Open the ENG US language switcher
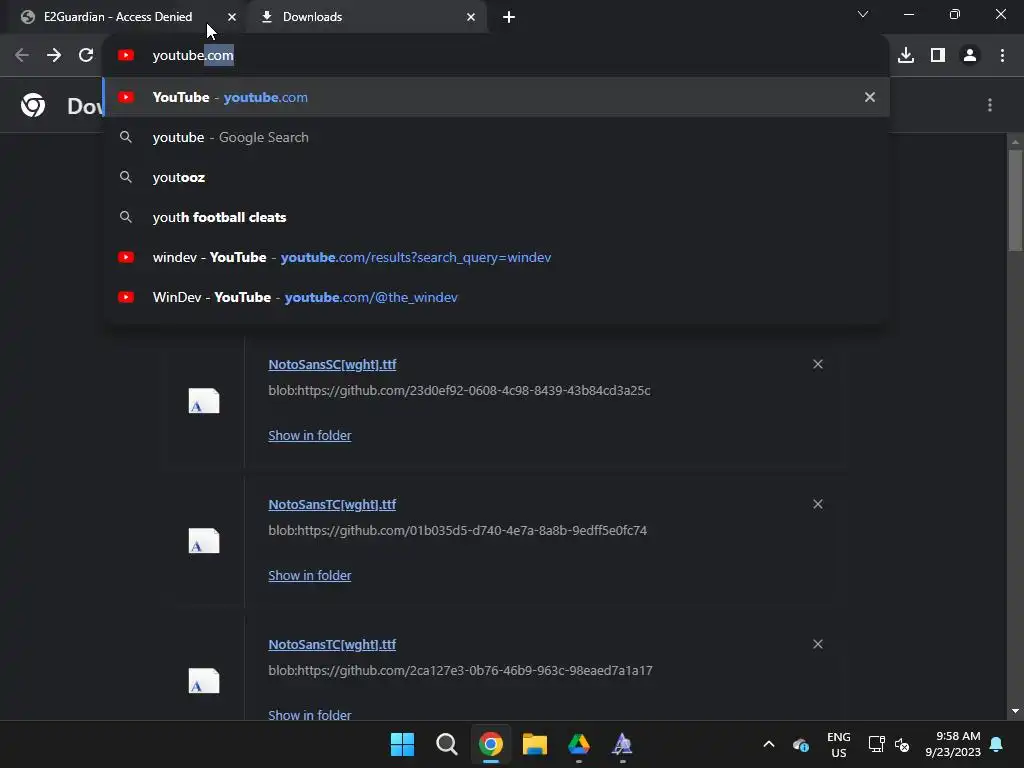This screenshot has width=1024, height=768. click(839, 744)
